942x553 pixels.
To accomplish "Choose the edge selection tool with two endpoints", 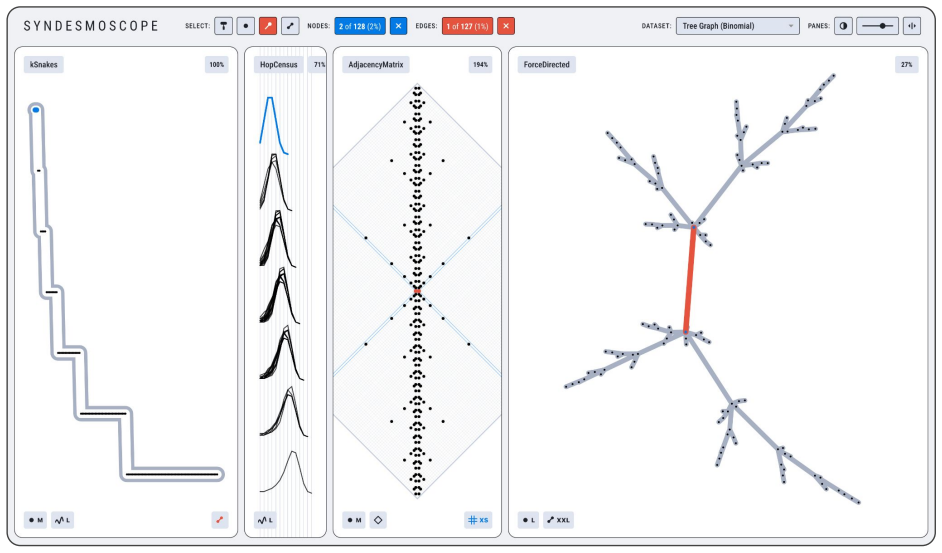I will (x=290, y=26).
